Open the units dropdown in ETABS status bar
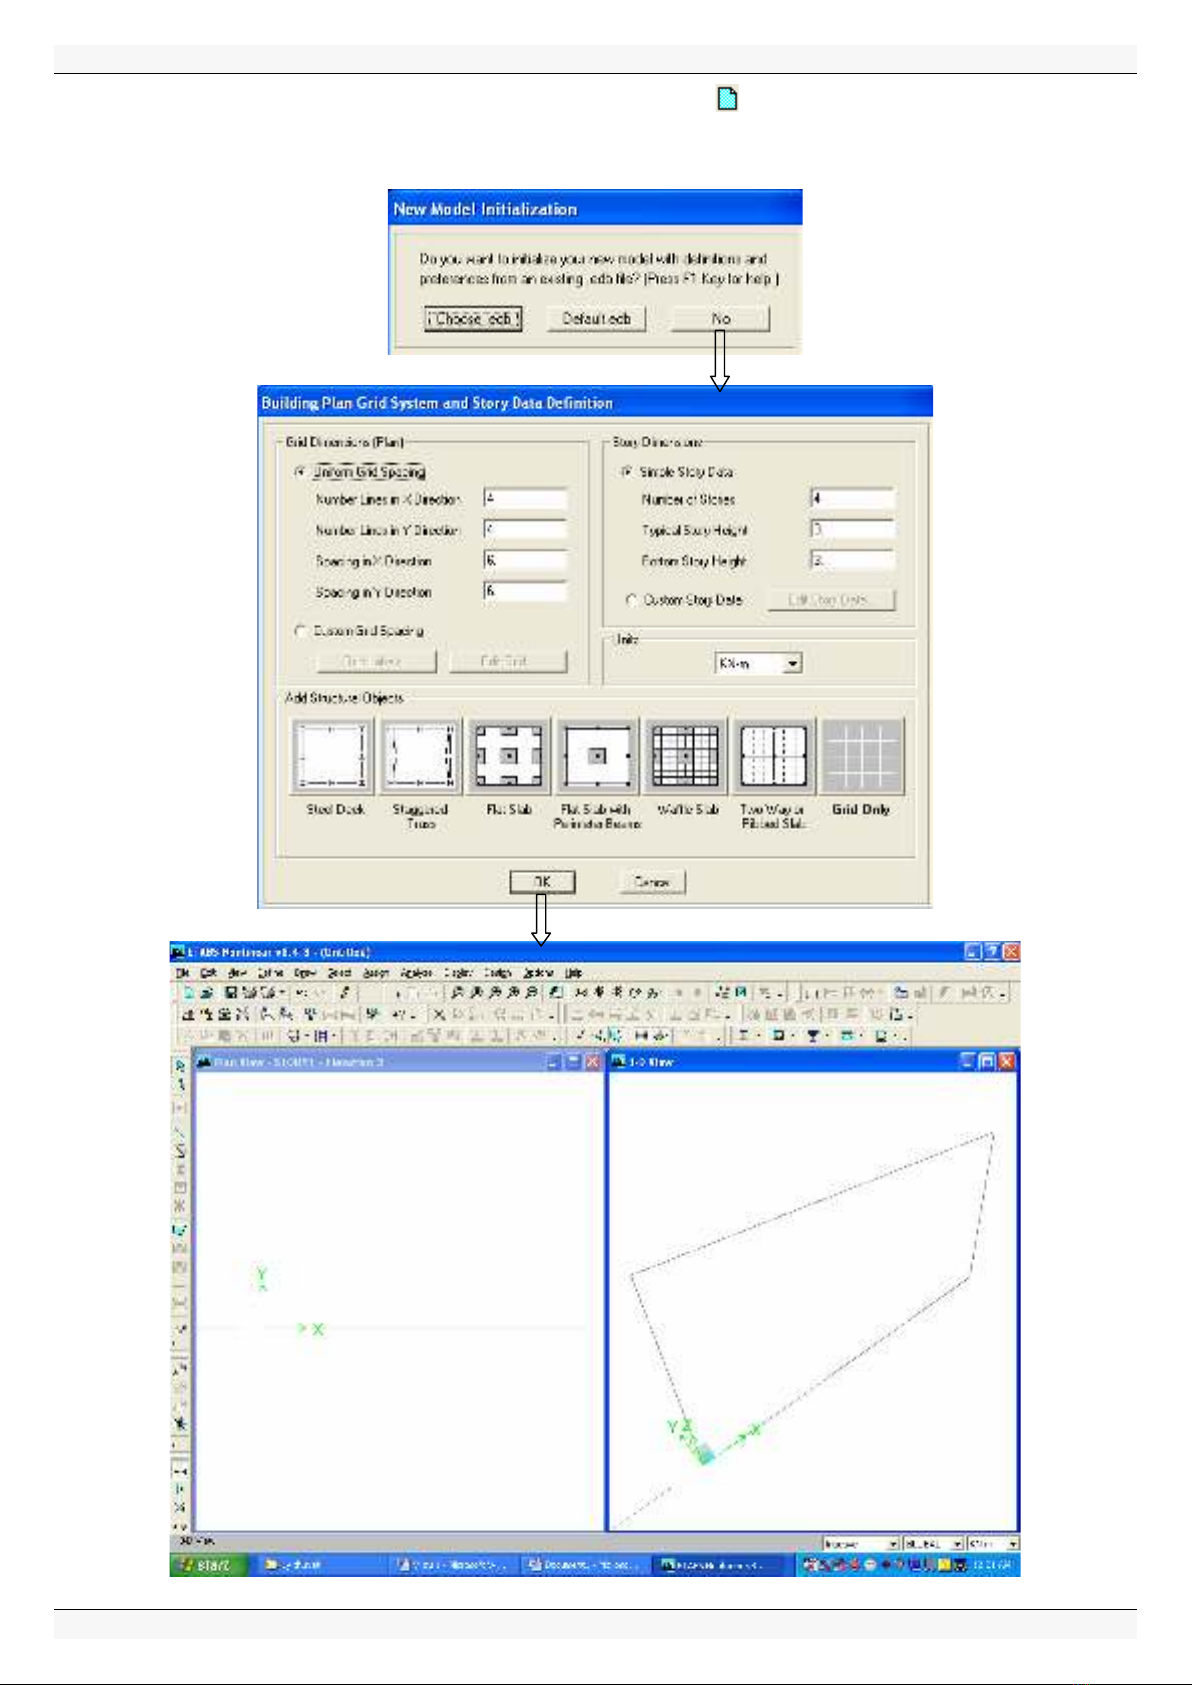The image size is (1192, 1685). tap(1012, 1544)
